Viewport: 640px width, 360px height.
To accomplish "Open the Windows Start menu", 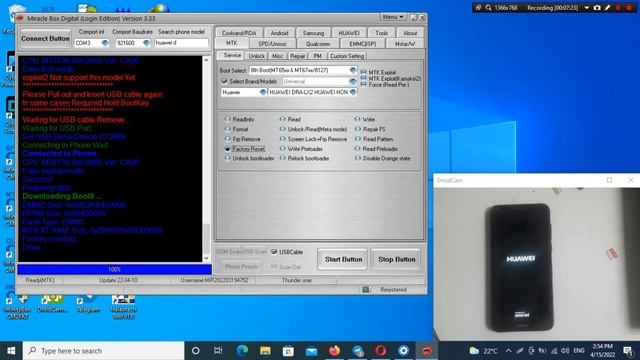I will 11,351.
